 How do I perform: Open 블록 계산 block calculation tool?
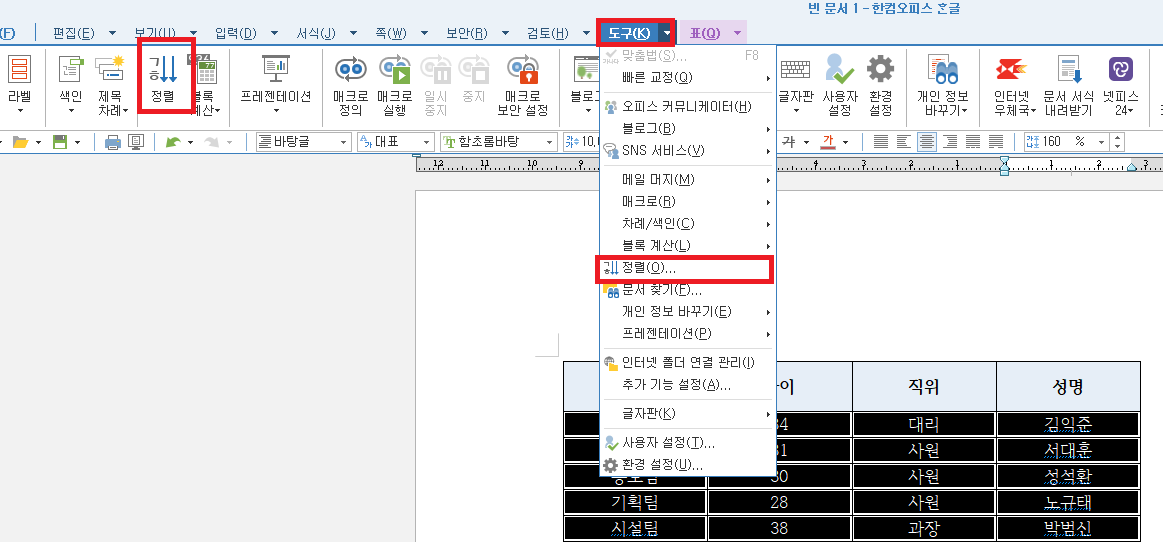click(x=206, y=84)
